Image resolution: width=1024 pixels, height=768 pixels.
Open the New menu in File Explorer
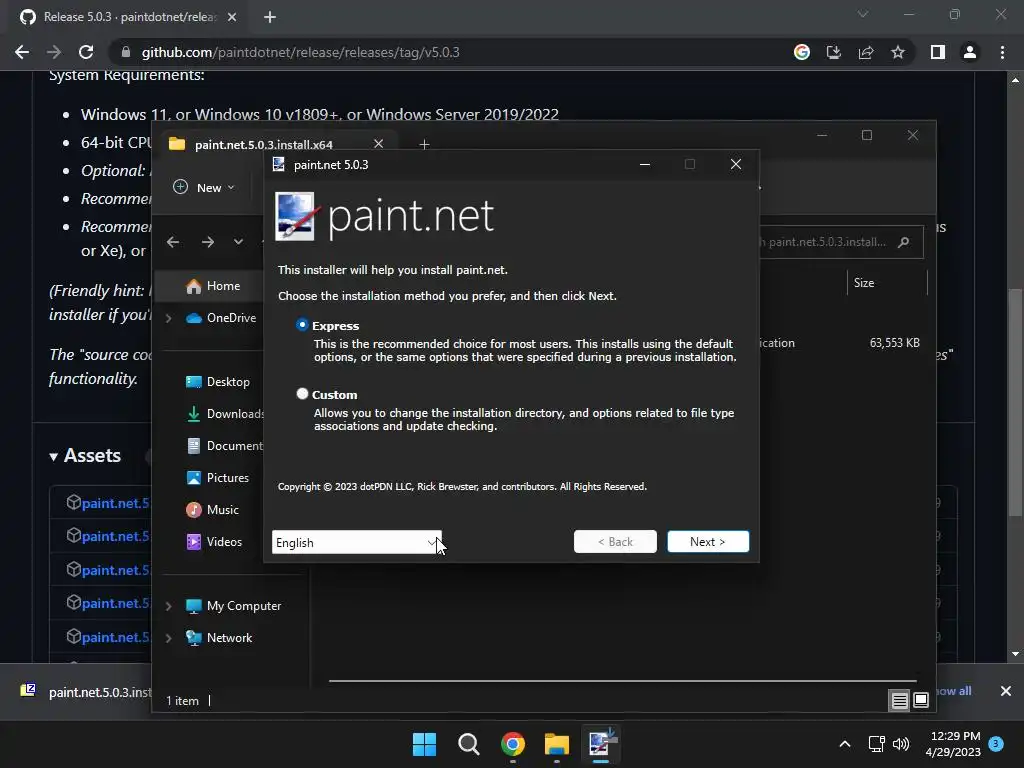tap(204, 187)
